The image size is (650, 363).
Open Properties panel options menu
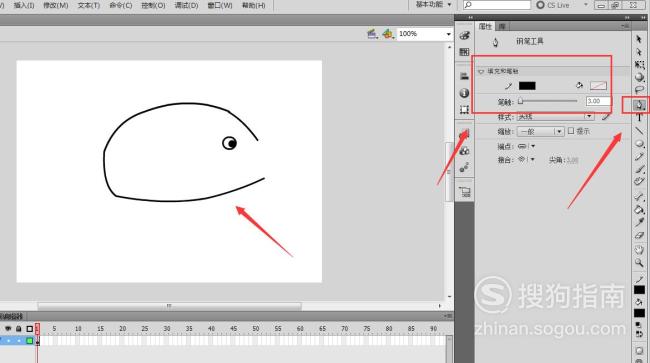(x=625, y=26)
